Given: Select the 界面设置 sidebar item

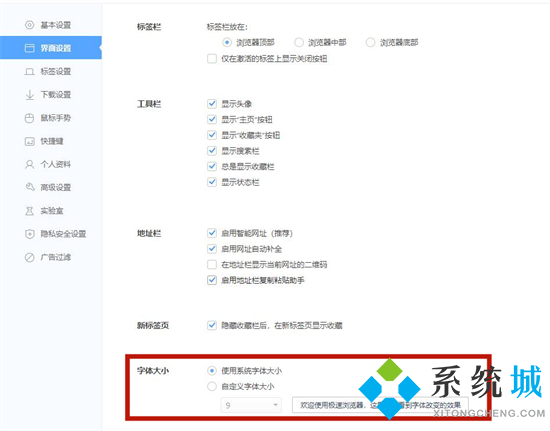Looking at the screenshot, I should tap(51, 48).
